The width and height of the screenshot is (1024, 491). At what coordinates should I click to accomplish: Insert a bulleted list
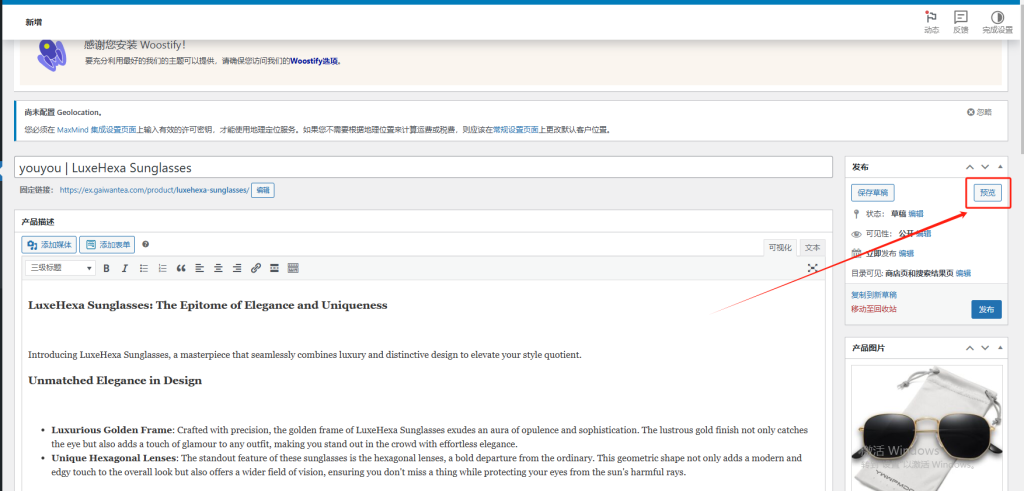[x=143, y=268]
